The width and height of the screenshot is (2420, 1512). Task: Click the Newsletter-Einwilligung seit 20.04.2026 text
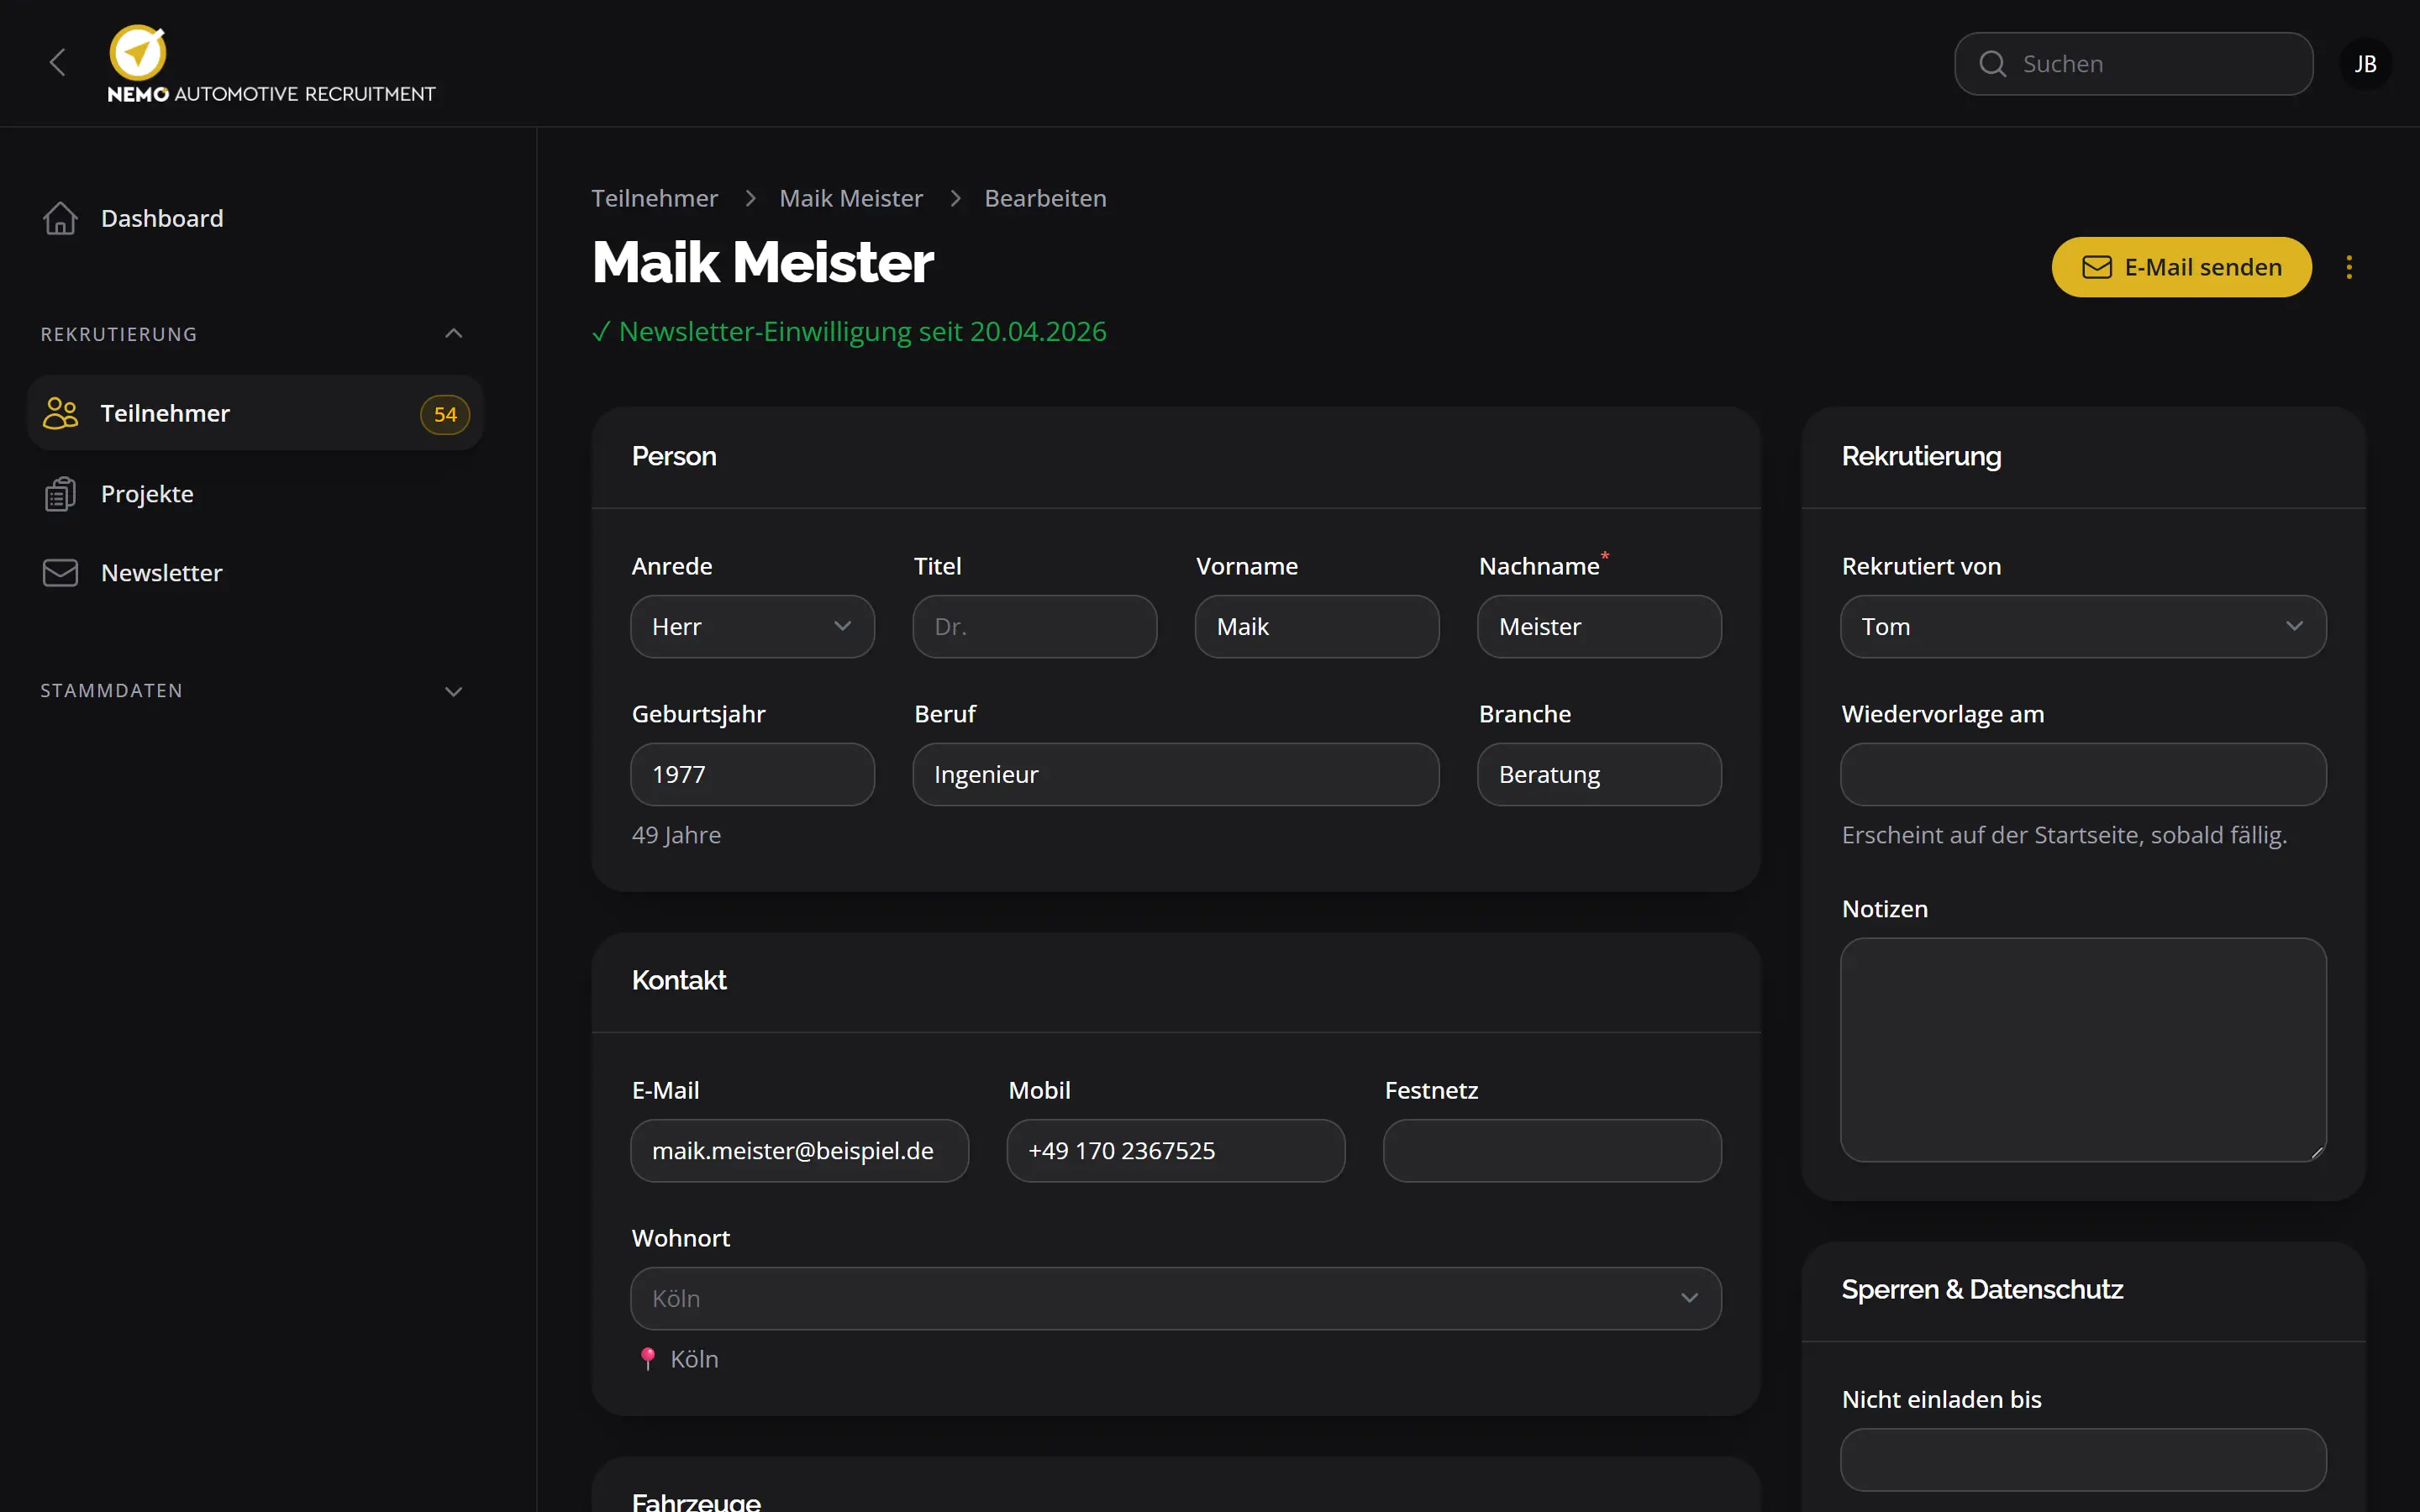pyautogui.click(x=862, y=331)
